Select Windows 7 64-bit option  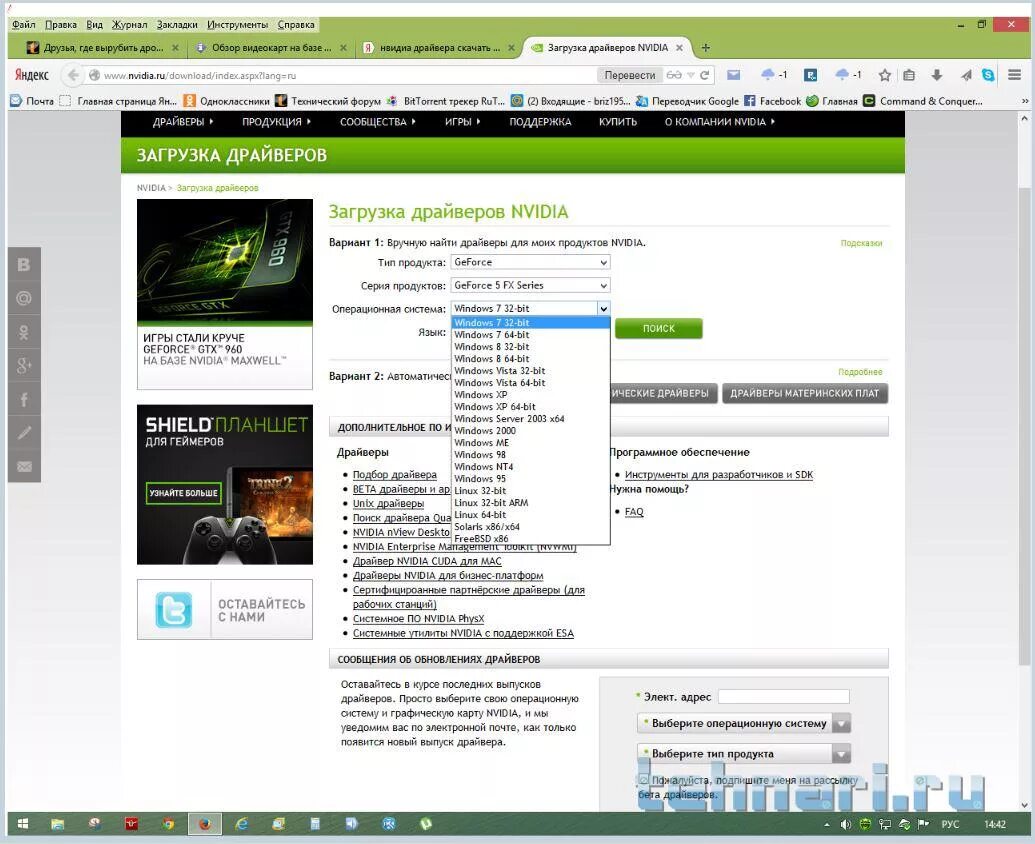(530, 335)
